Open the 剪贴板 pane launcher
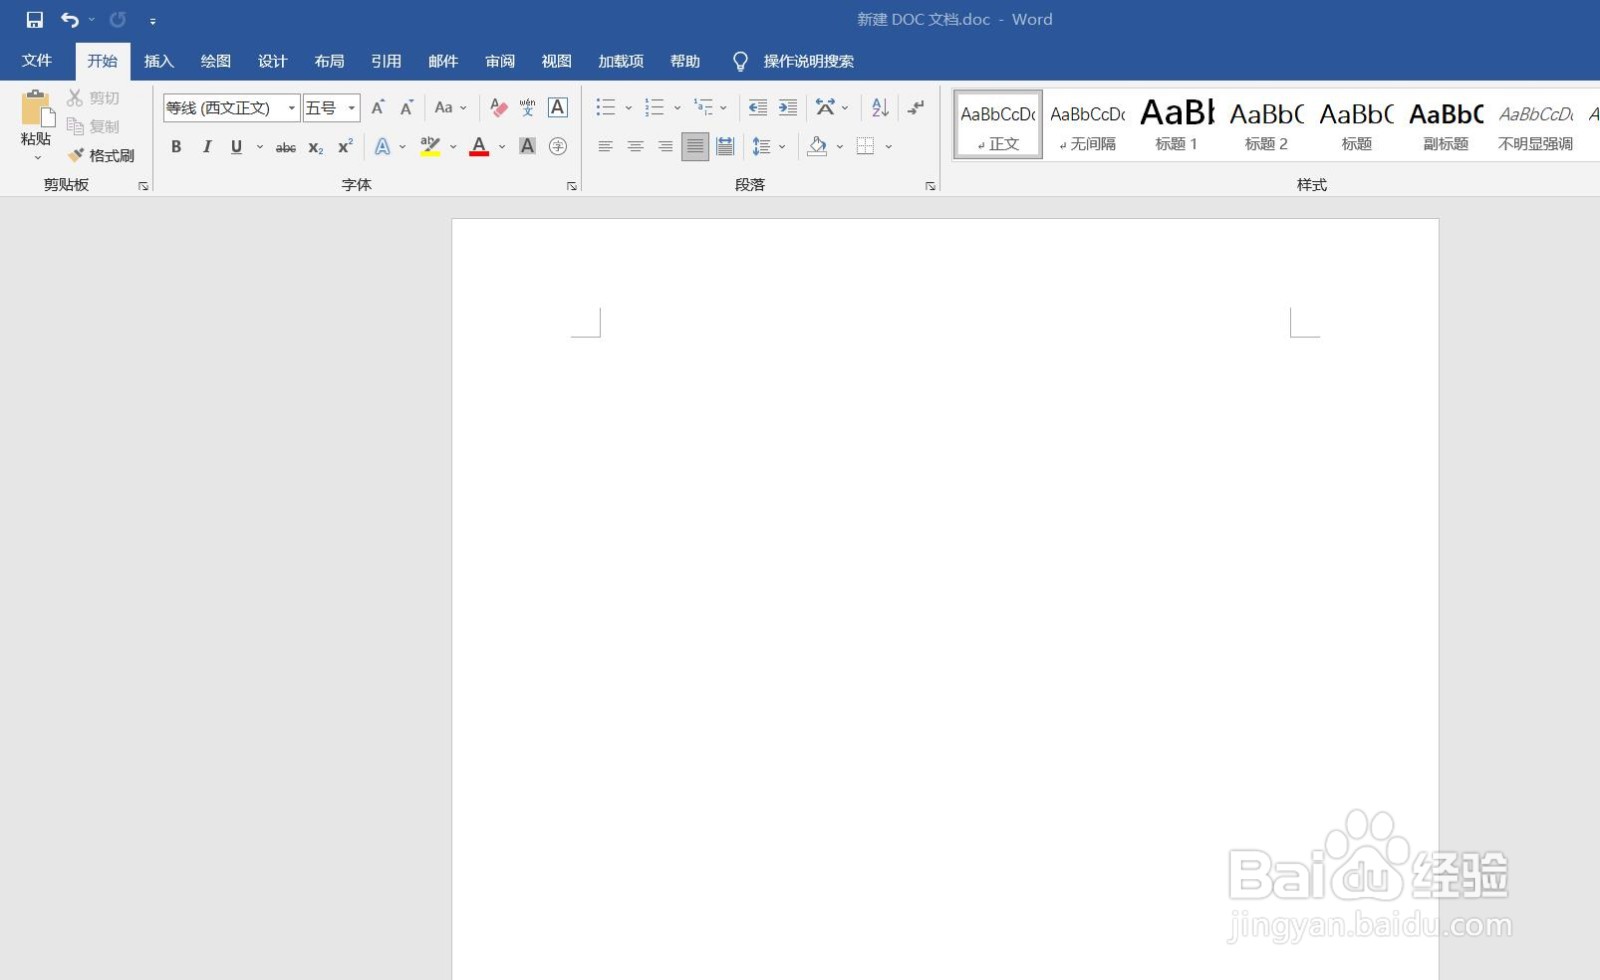1600x980 pixels. pos(143,186)
